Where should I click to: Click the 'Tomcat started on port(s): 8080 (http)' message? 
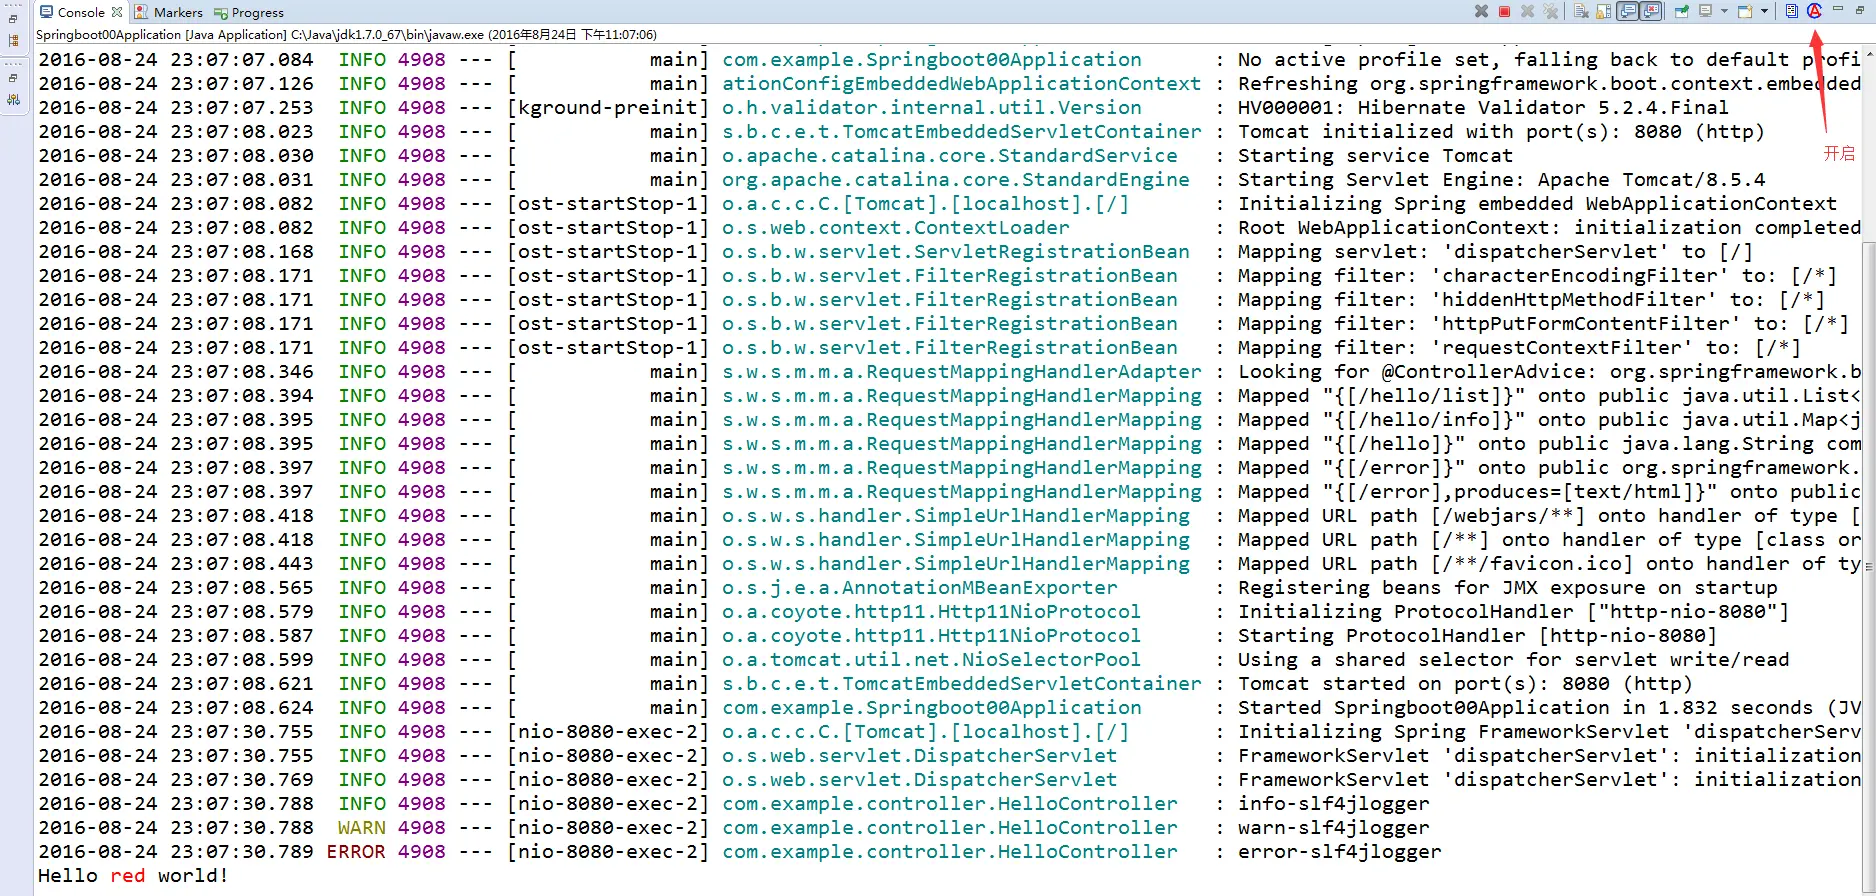(x=1465, y=684)
